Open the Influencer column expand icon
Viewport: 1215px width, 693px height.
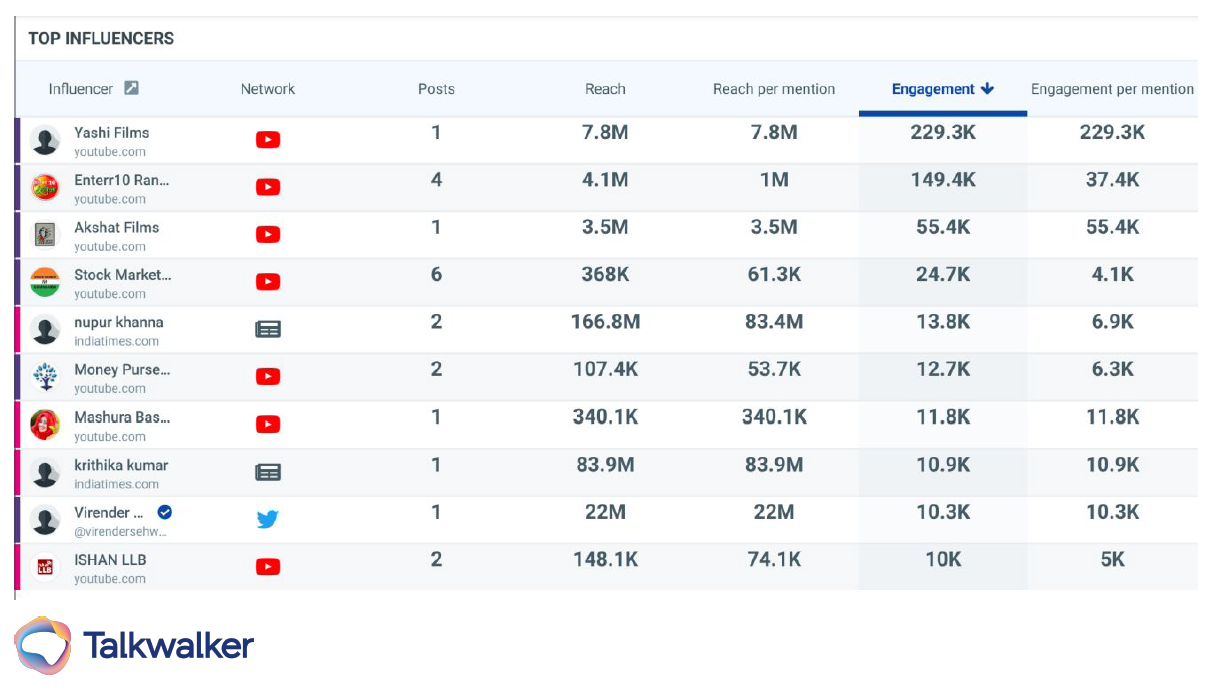click(131, 88)
